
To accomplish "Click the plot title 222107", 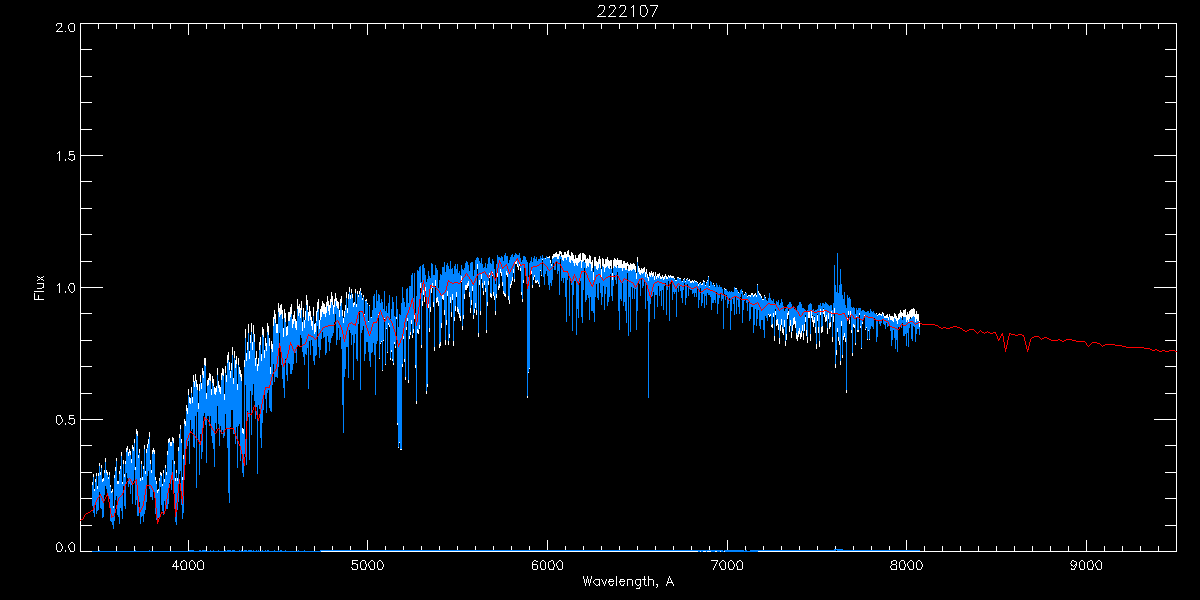I will pos(628,11).
